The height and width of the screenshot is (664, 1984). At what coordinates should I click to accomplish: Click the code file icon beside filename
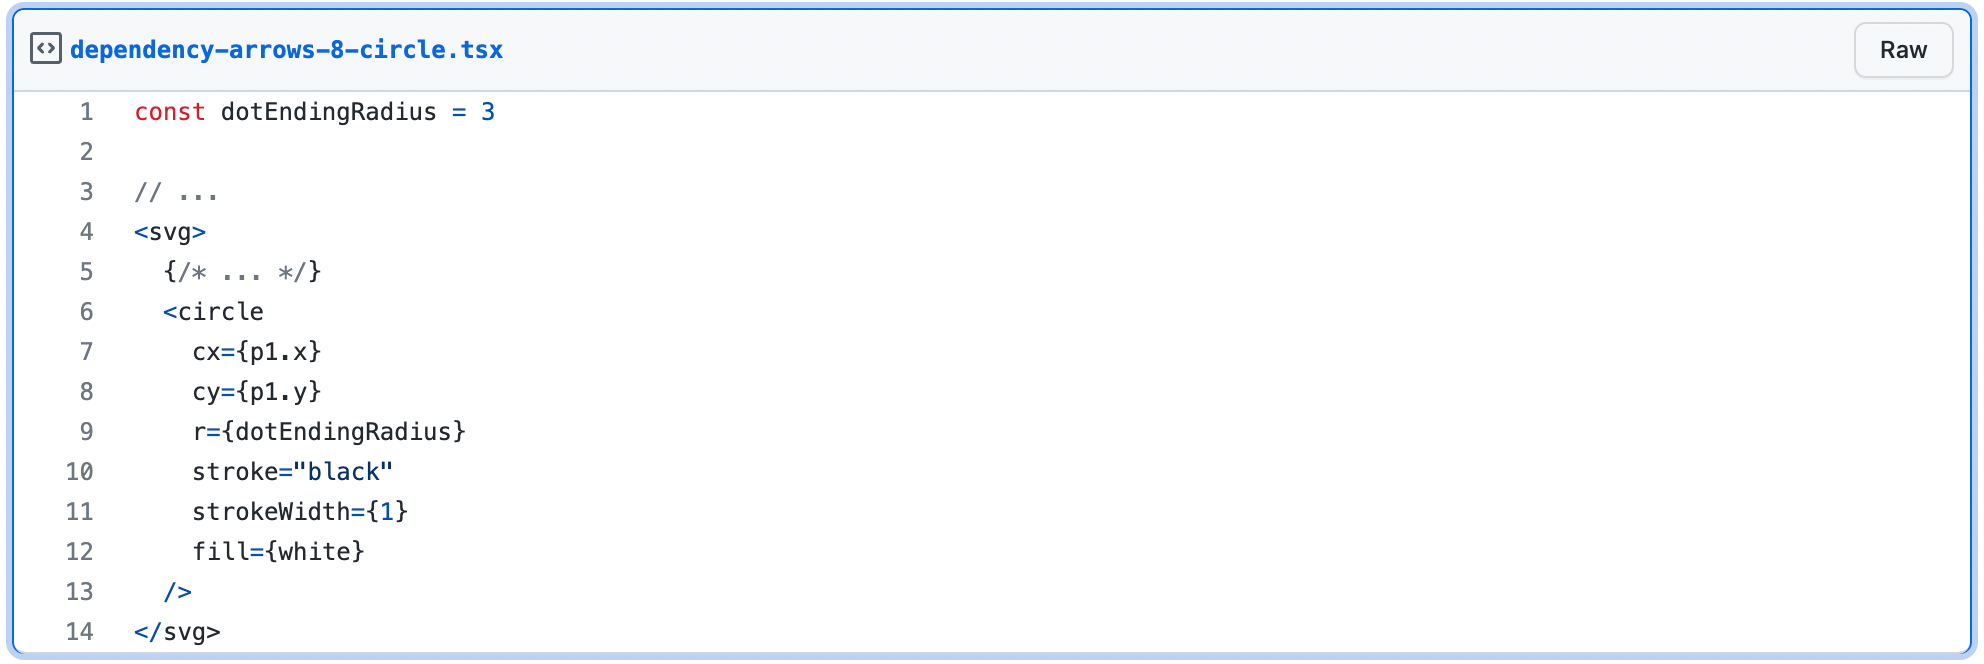46,49
